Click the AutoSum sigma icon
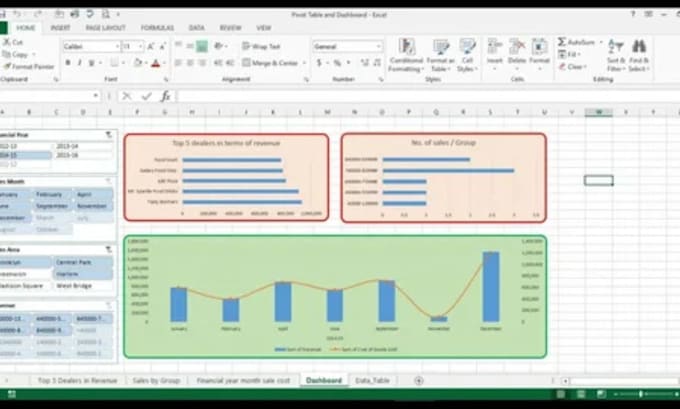The image size is (680, 409). pyautogui.click(x=562, y=42)
